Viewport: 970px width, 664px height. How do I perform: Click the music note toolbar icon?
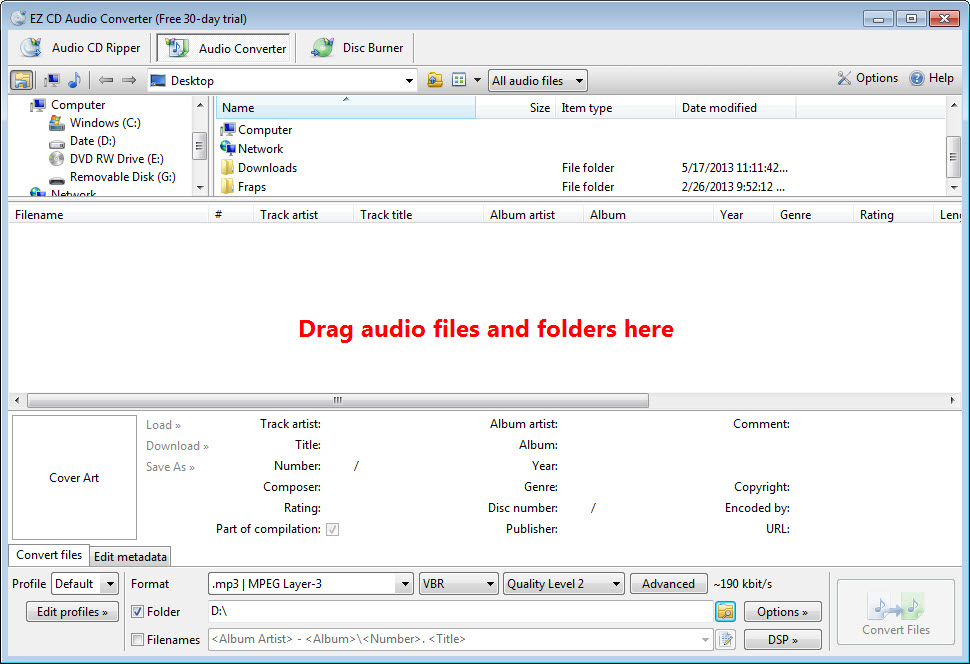pyautogui.click(x=74, y=80)
